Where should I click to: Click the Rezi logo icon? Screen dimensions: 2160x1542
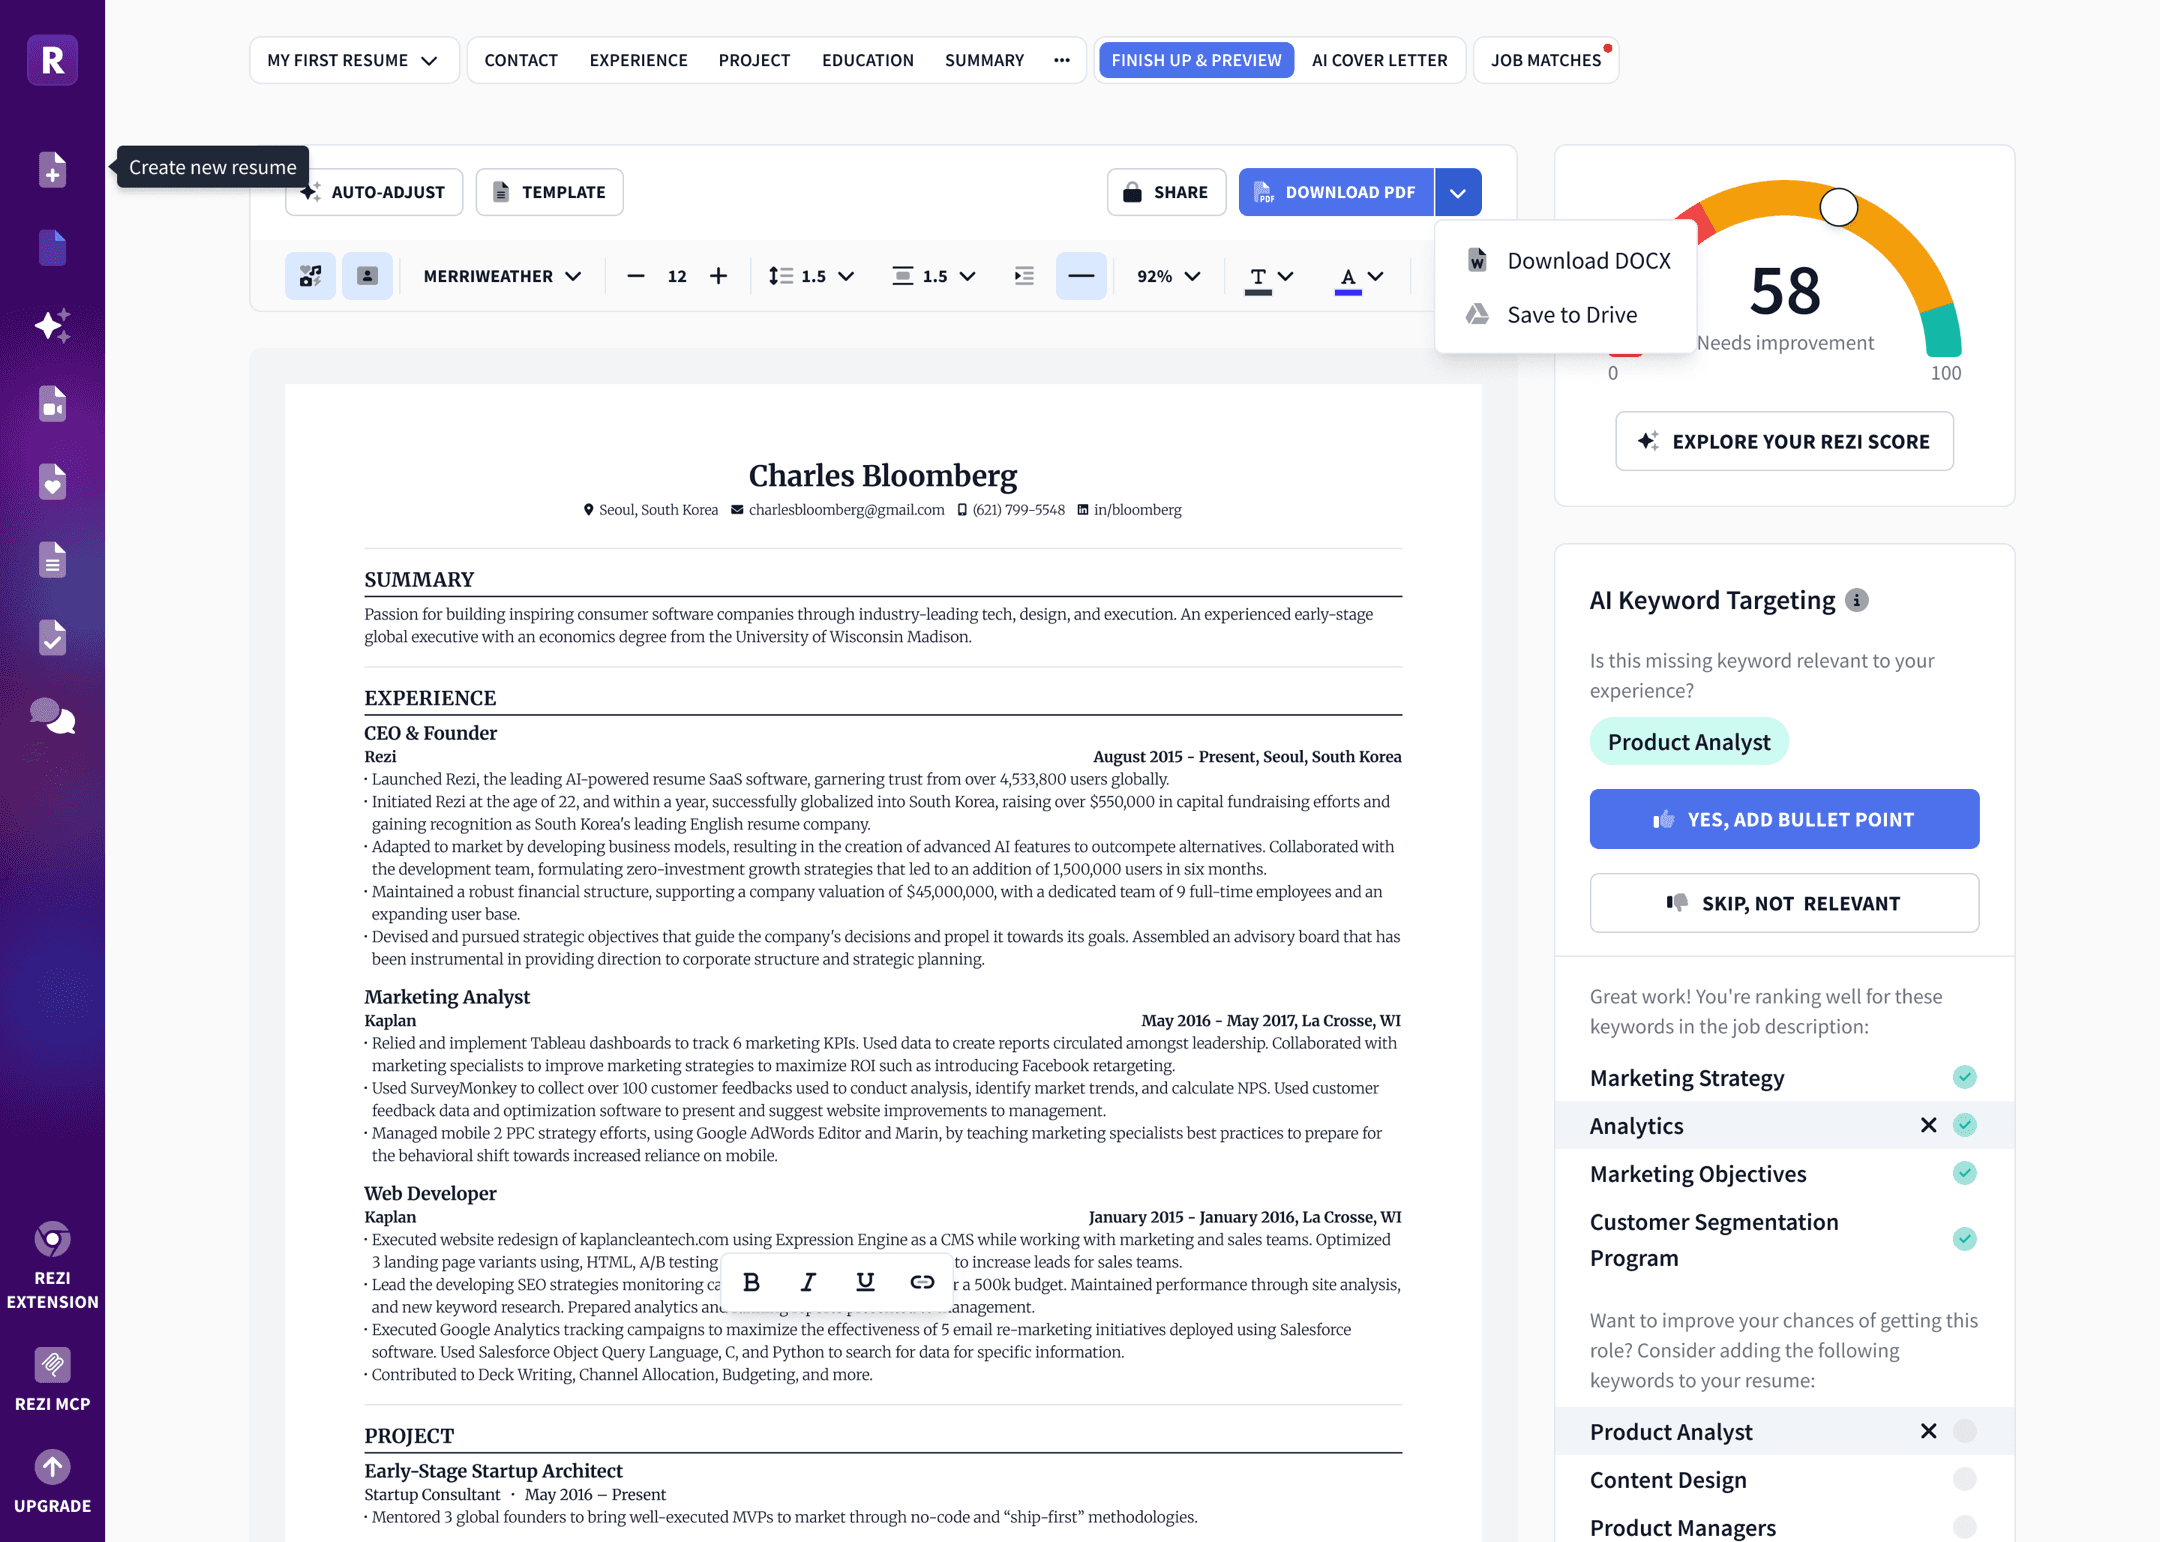tap(52, 60)
